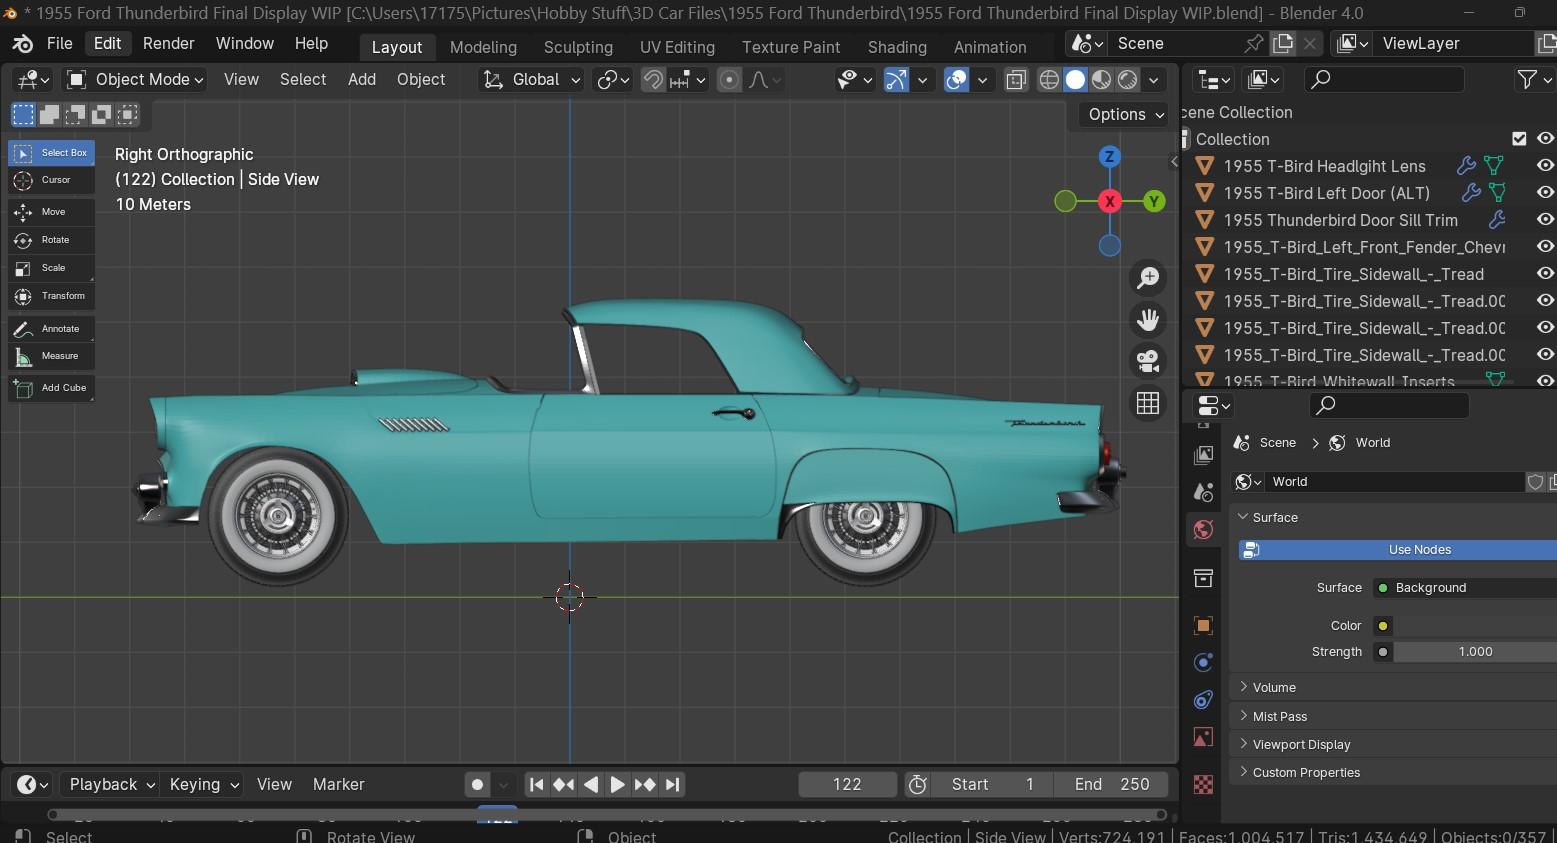Open the Playback dropdown in timeline

[x=109, y=785]
